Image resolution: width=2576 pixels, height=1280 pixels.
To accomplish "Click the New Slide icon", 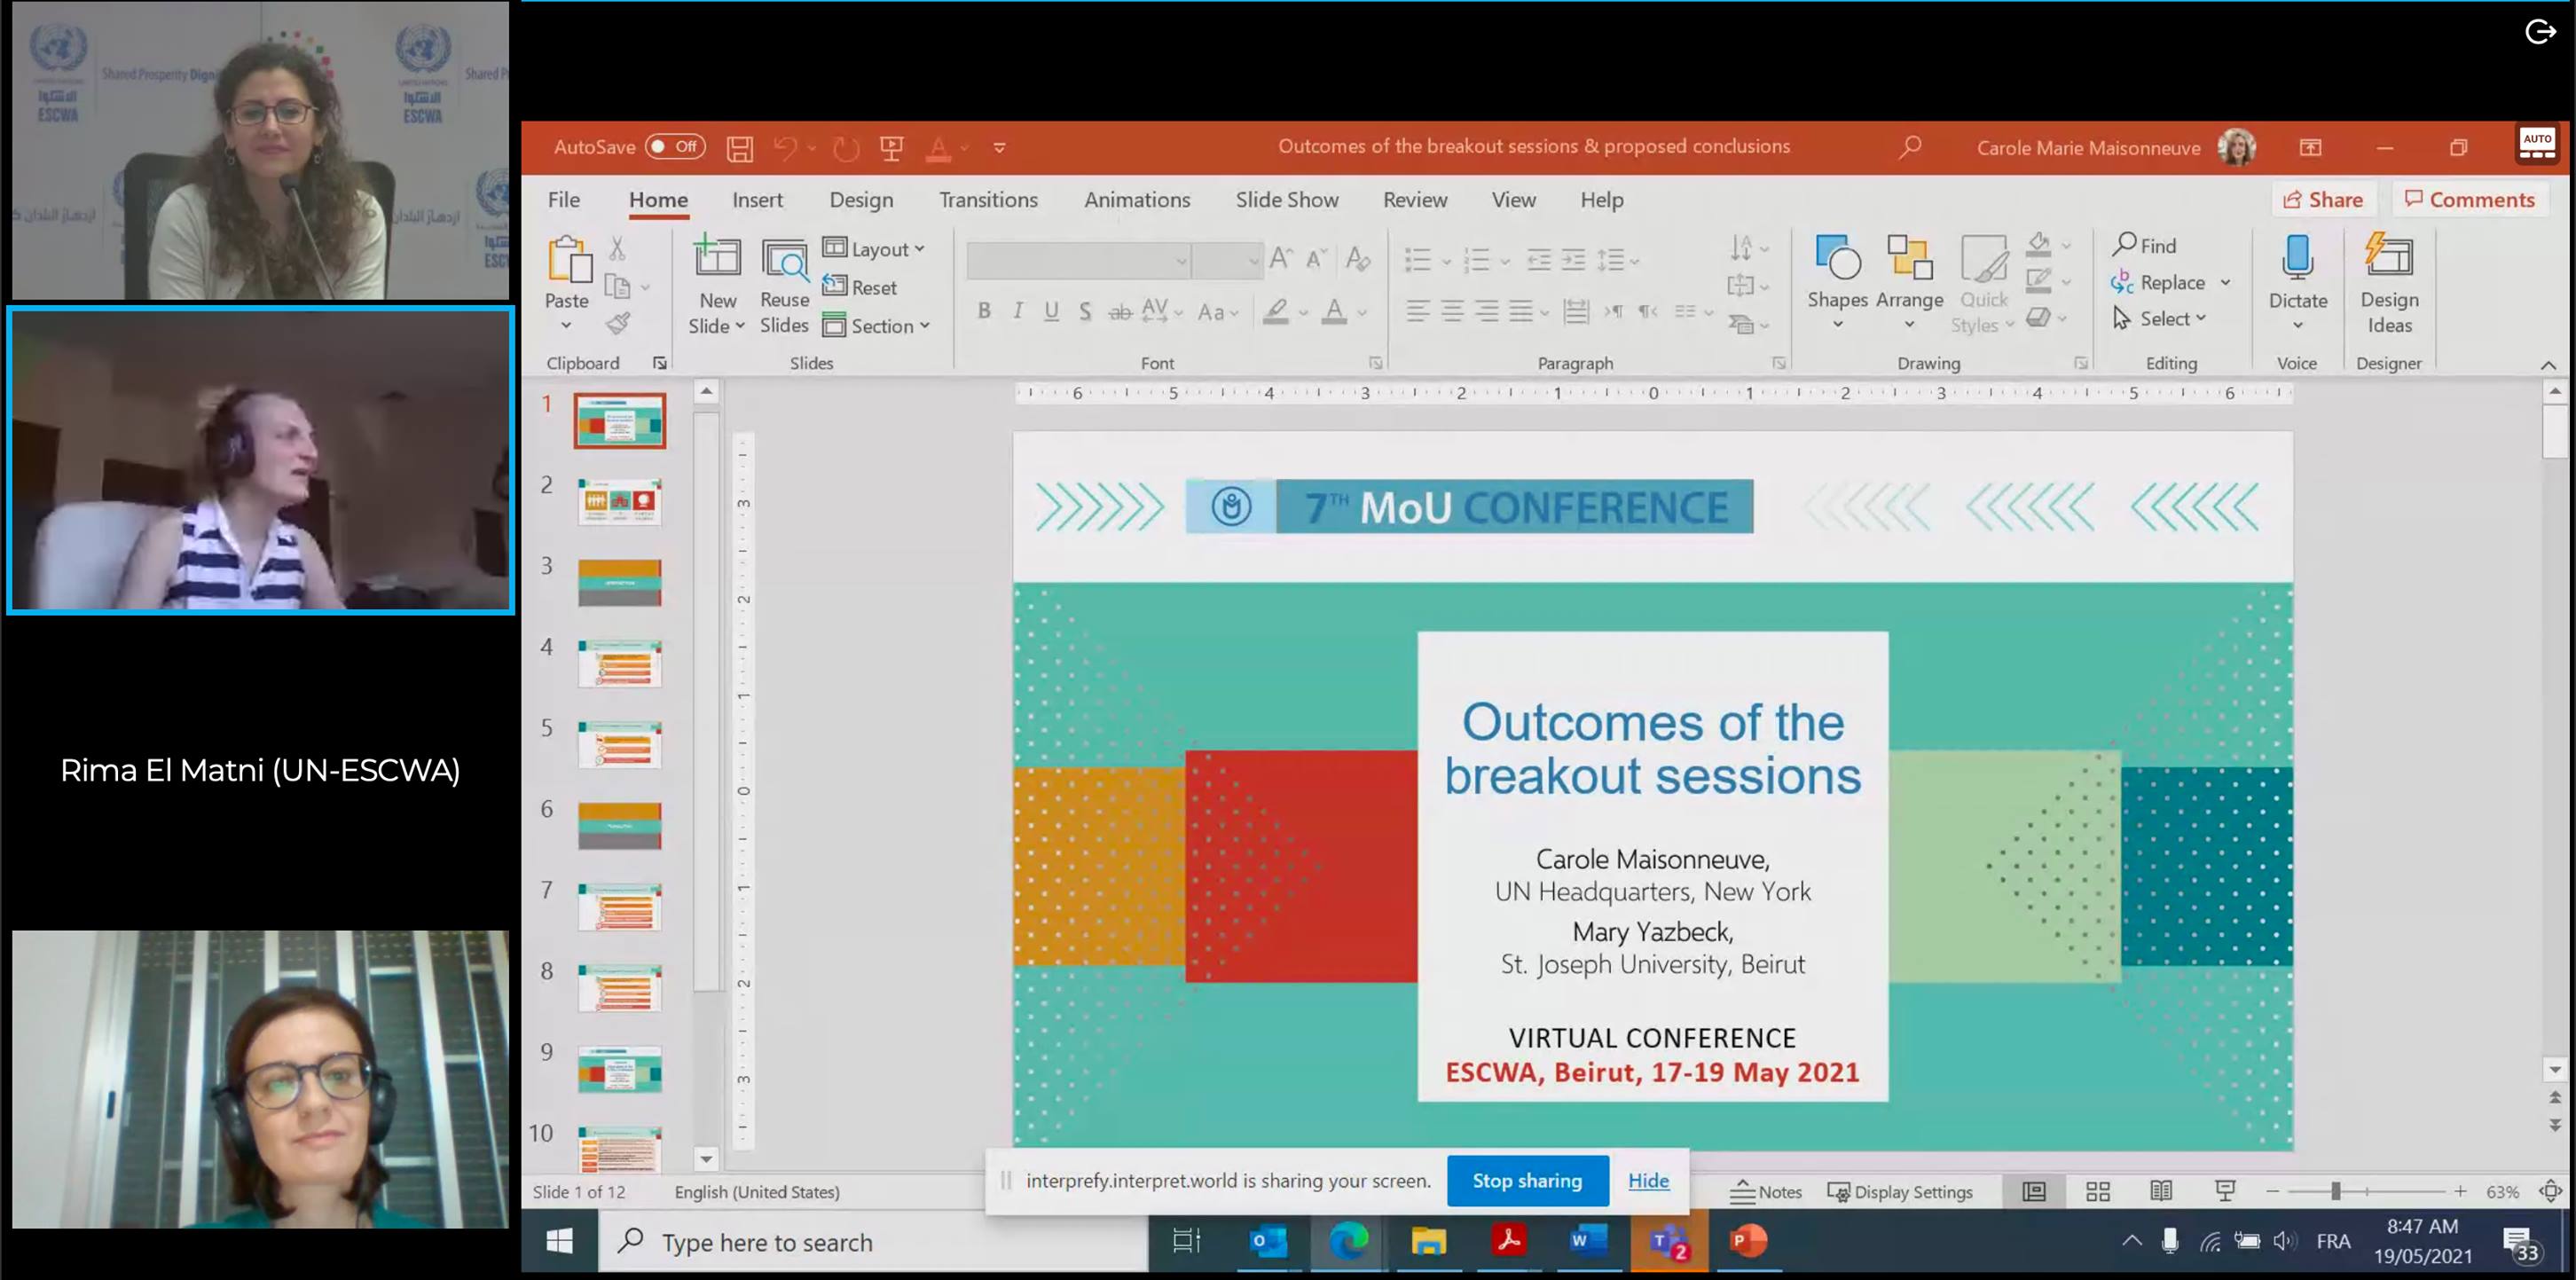I will point(717,258).
